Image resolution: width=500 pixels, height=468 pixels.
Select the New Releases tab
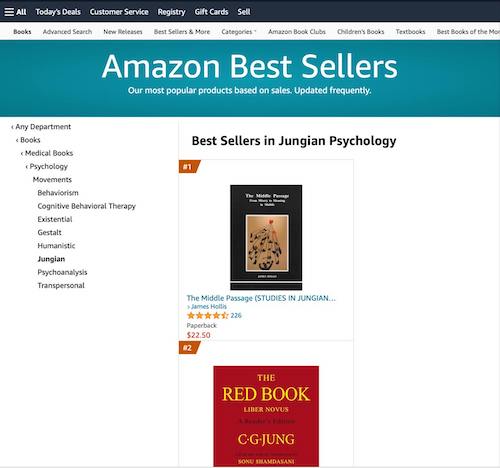123,32
